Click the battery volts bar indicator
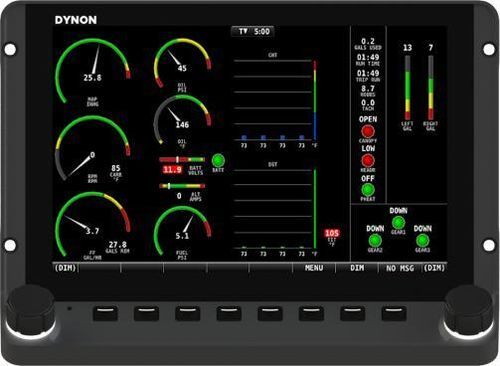 click(x=182, y=160)
